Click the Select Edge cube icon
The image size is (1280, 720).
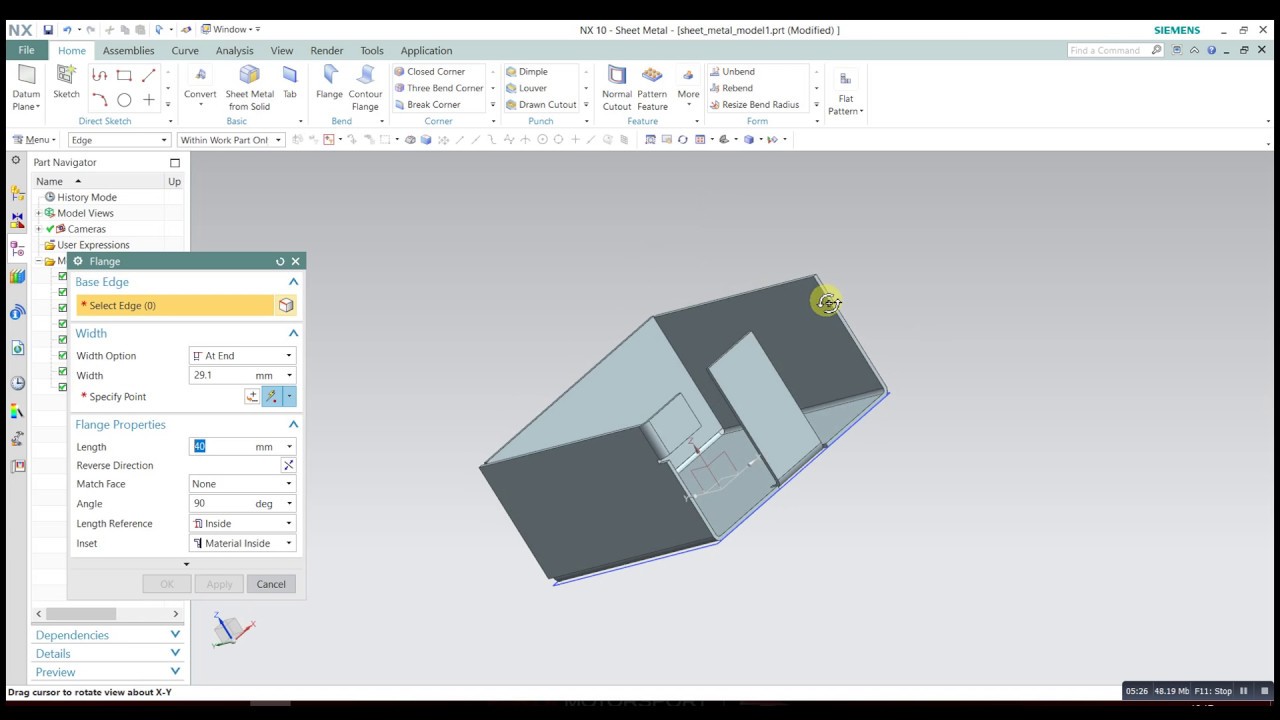[x=286, y=305]
